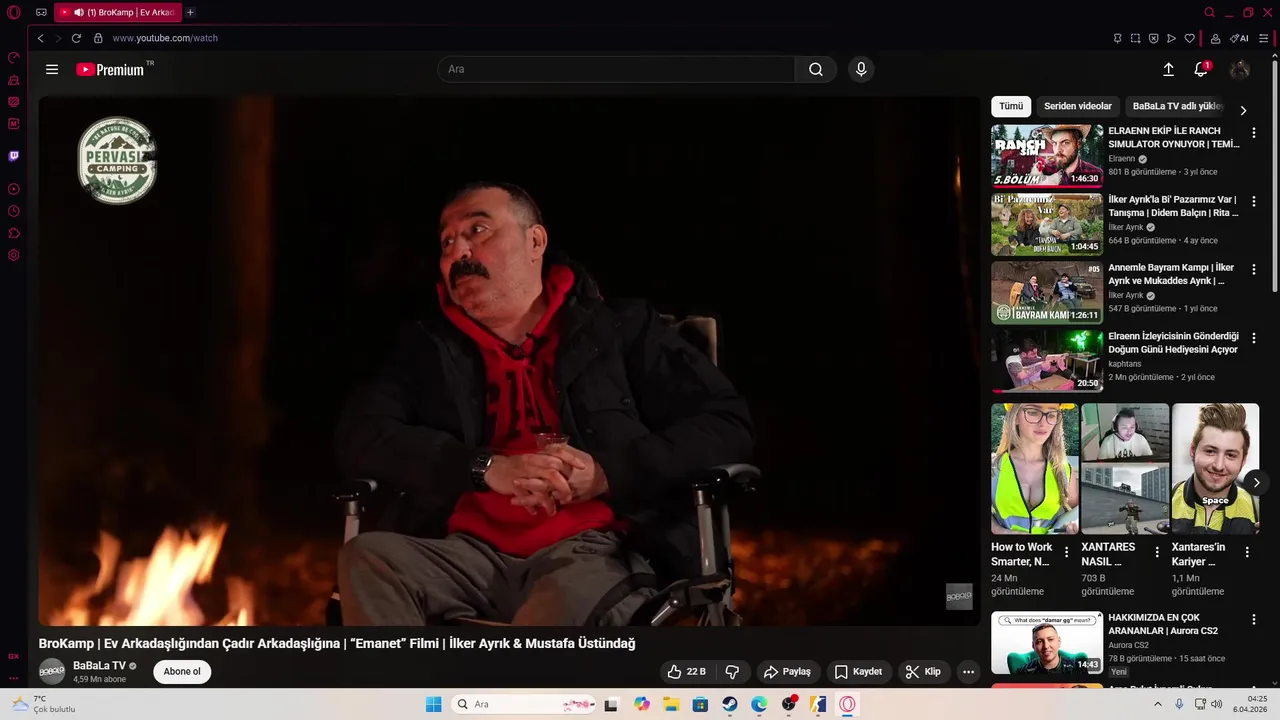Open the browser profile icon
The width and height of the screenshot is (1280, 720).
coord(1215,38)
